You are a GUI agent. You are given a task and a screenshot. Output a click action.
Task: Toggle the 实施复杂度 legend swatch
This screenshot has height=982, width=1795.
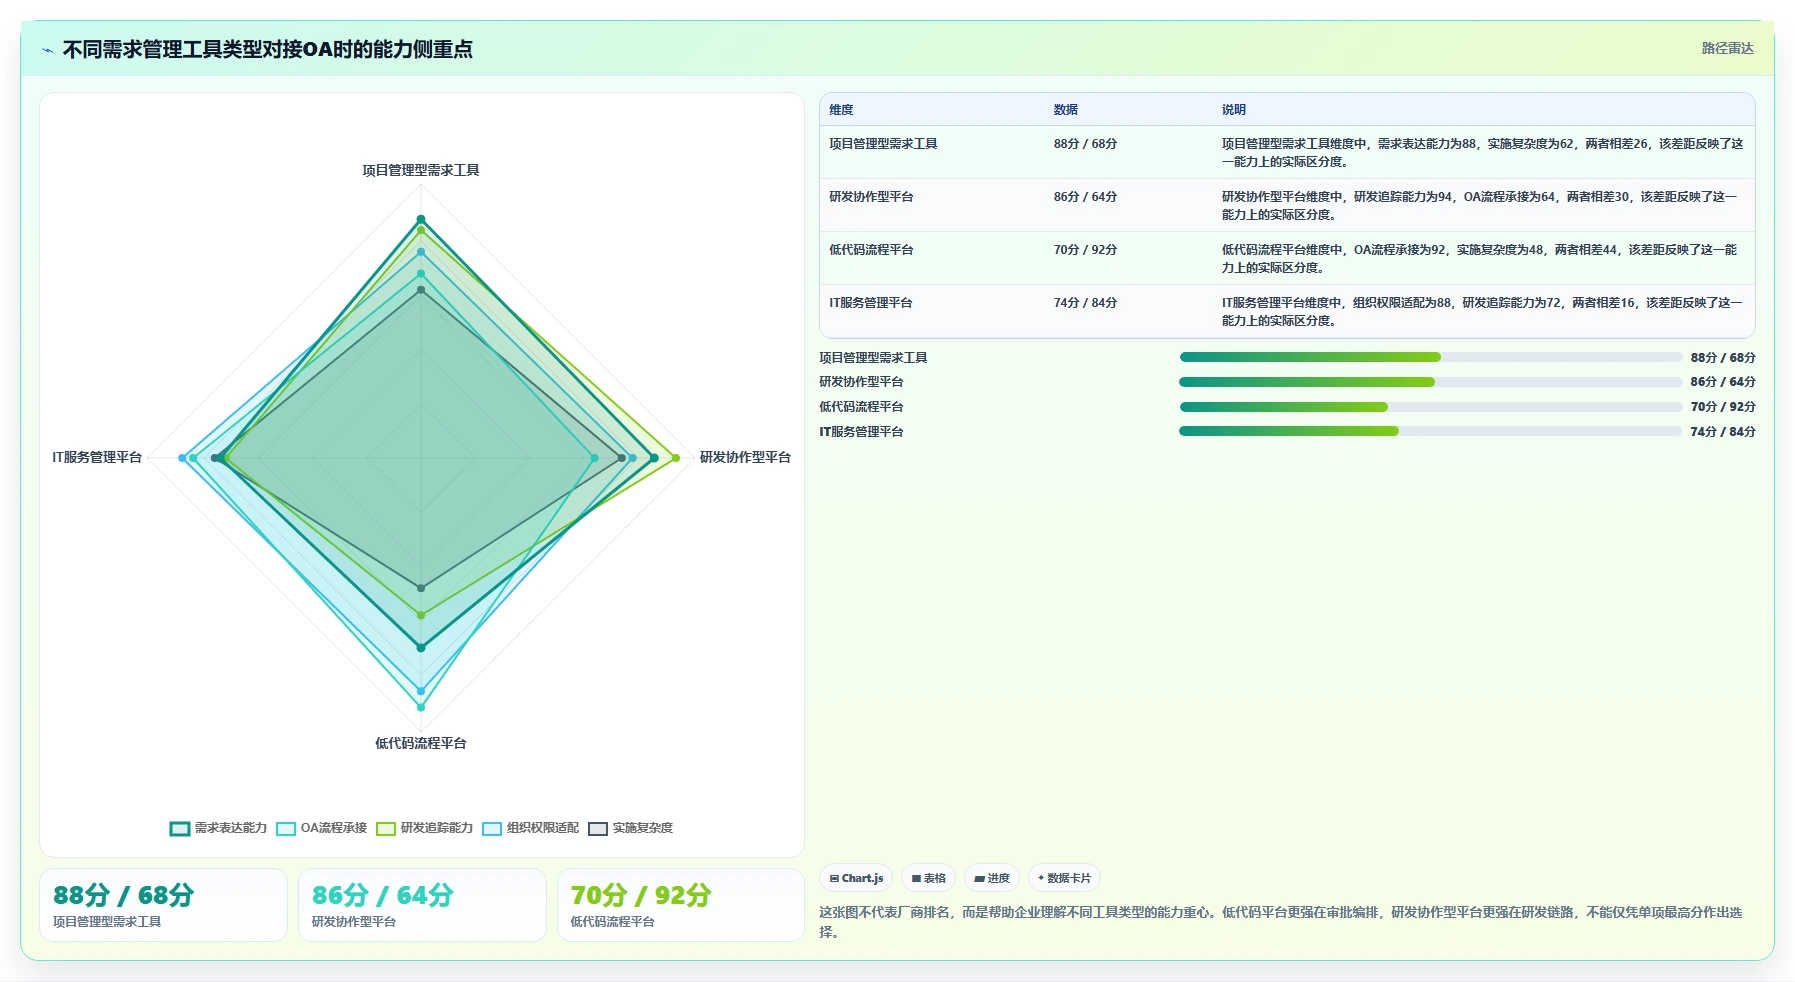pos(598,829)
